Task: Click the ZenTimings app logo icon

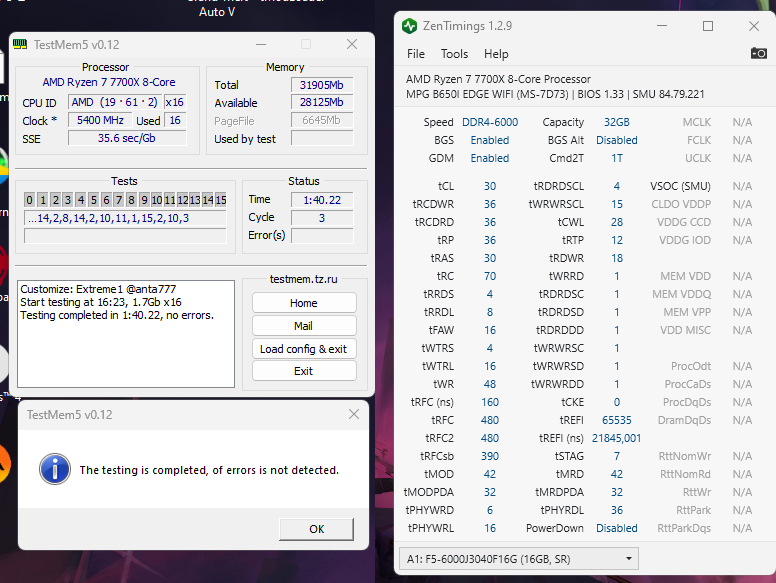Action: click(409, 26)
